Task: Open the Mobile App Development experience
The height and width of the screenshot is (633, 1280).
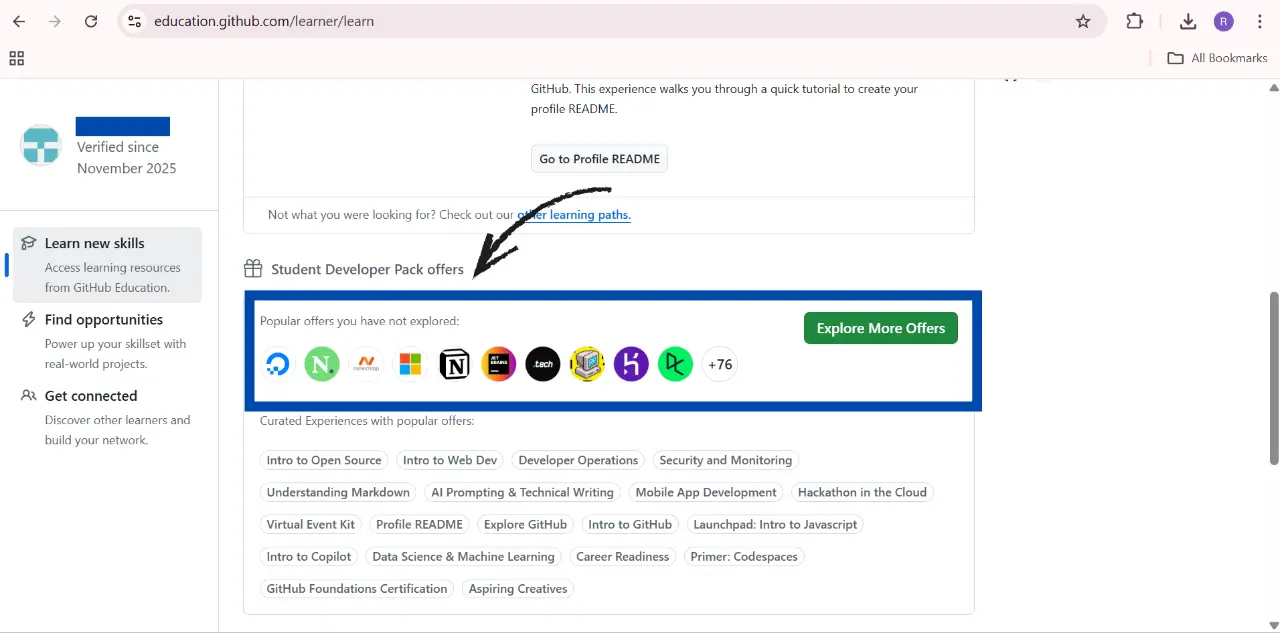Action: point(706,492)
